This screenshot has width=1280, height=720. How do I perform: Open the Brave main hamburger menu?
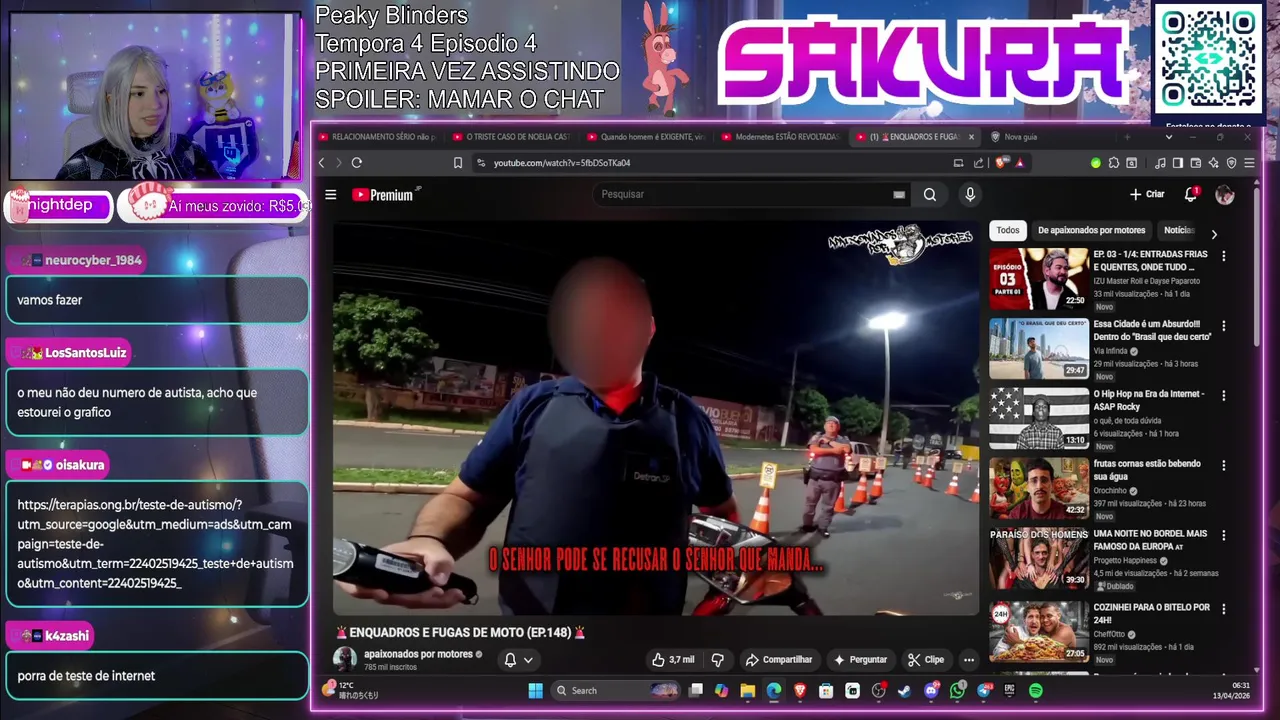pos(1250,163)
